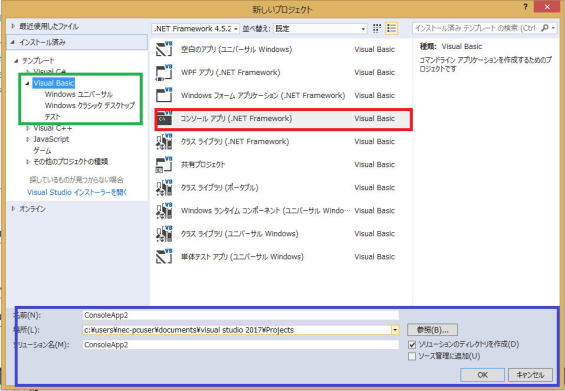Click the search magnifier icon in the template search box
This screenshot has width=565, height=391.
(x=544, y=28)
